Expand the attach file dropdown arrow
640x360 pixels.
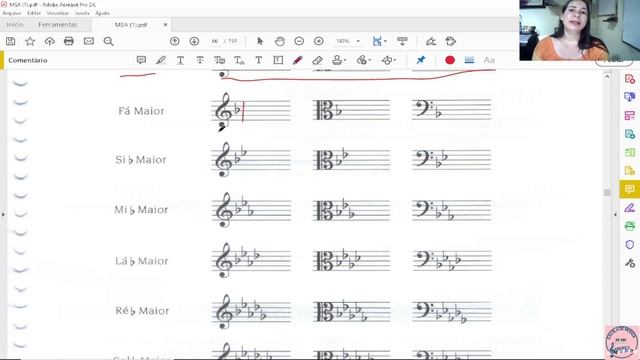pyautogui.click(x=370, y=60)
